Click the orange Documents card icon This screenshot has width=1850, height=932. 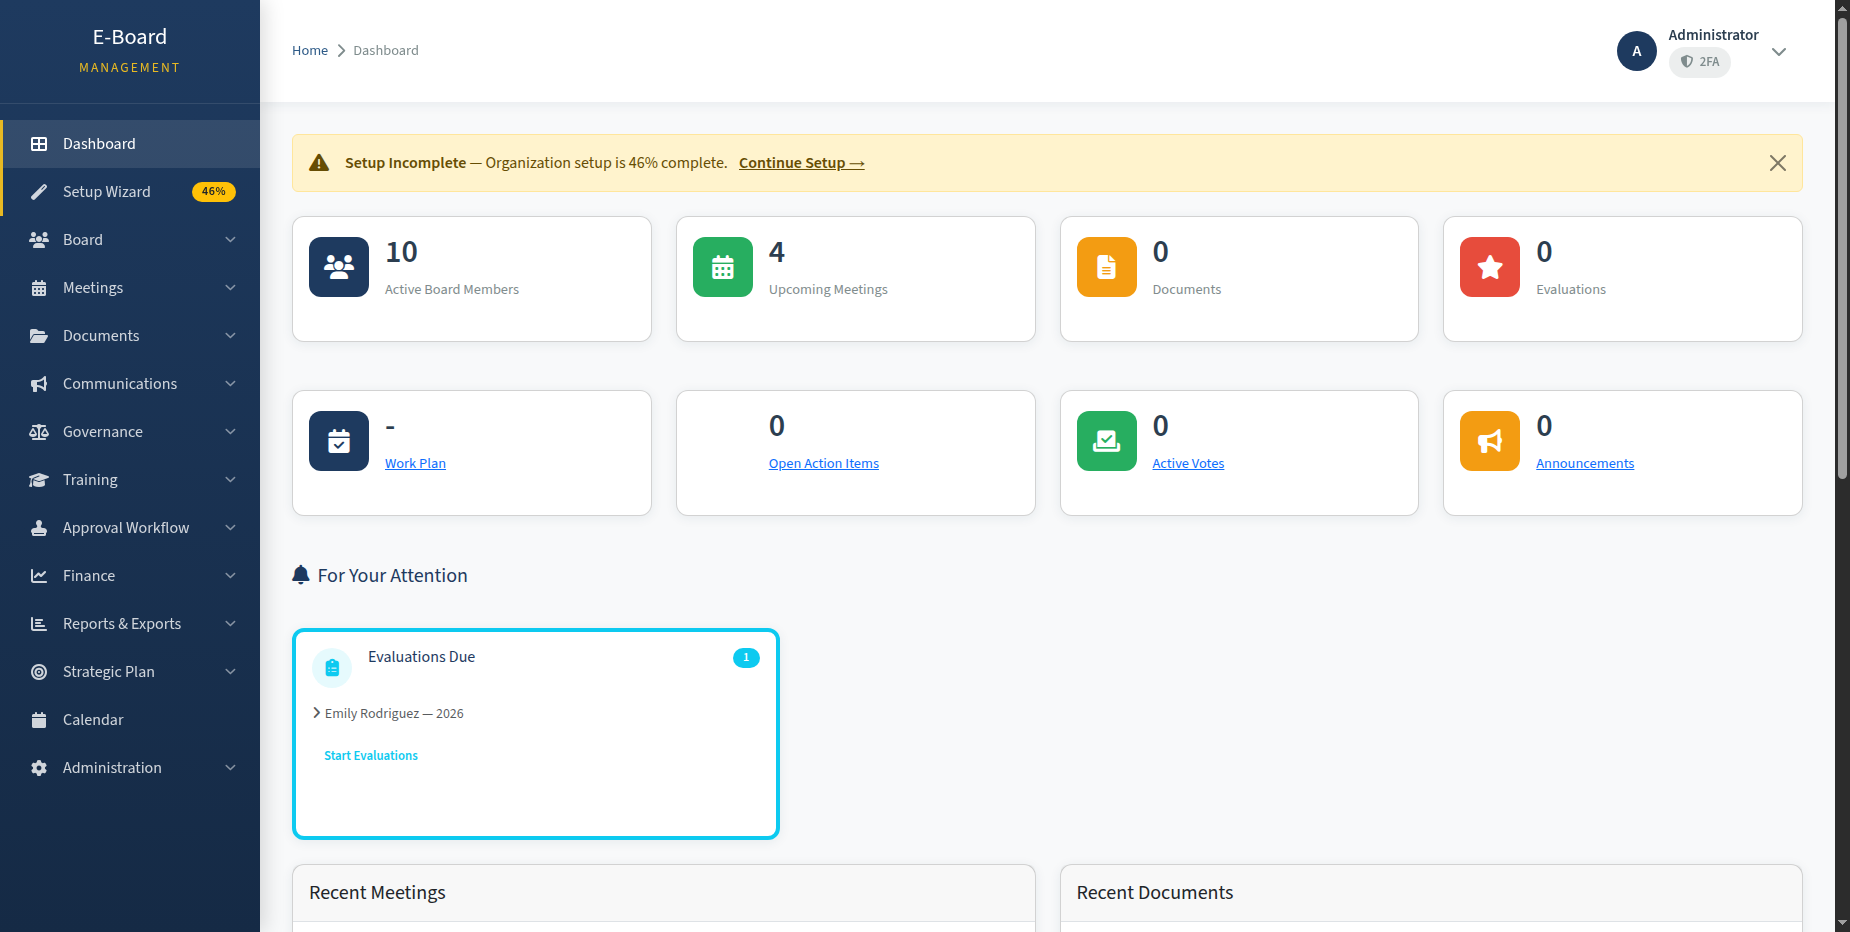click(1107, 267)
